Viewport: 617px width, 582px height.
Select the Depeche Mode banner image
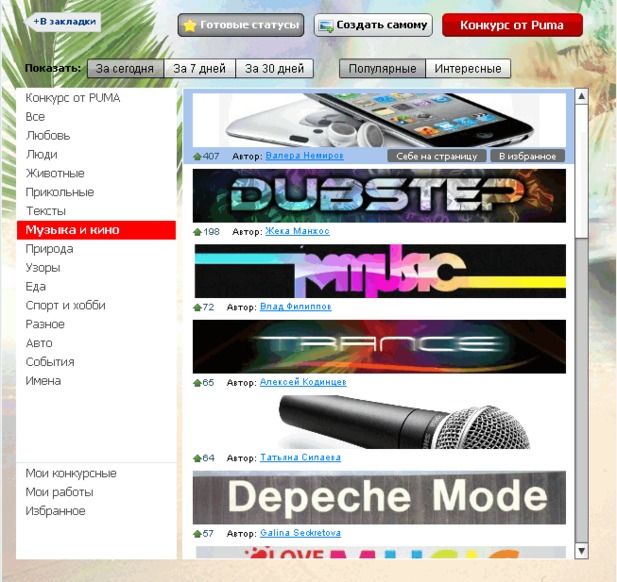[x=379, y=498]
